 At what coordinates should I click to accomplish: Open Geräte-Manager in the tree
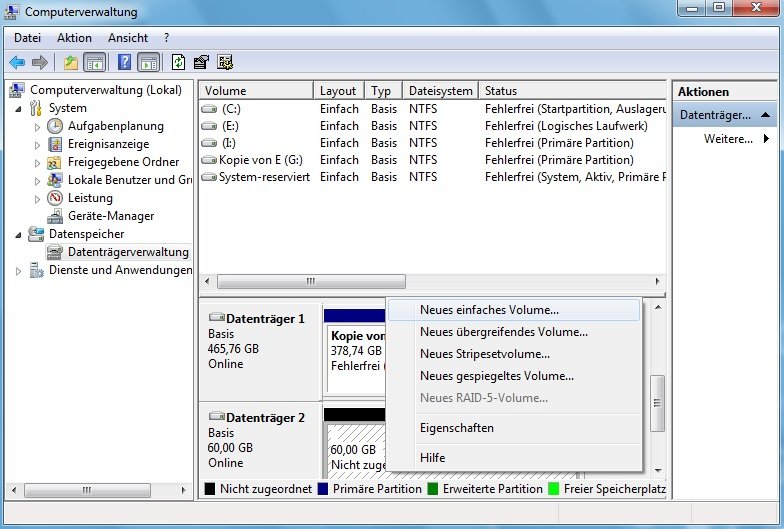tap(110, 216)
